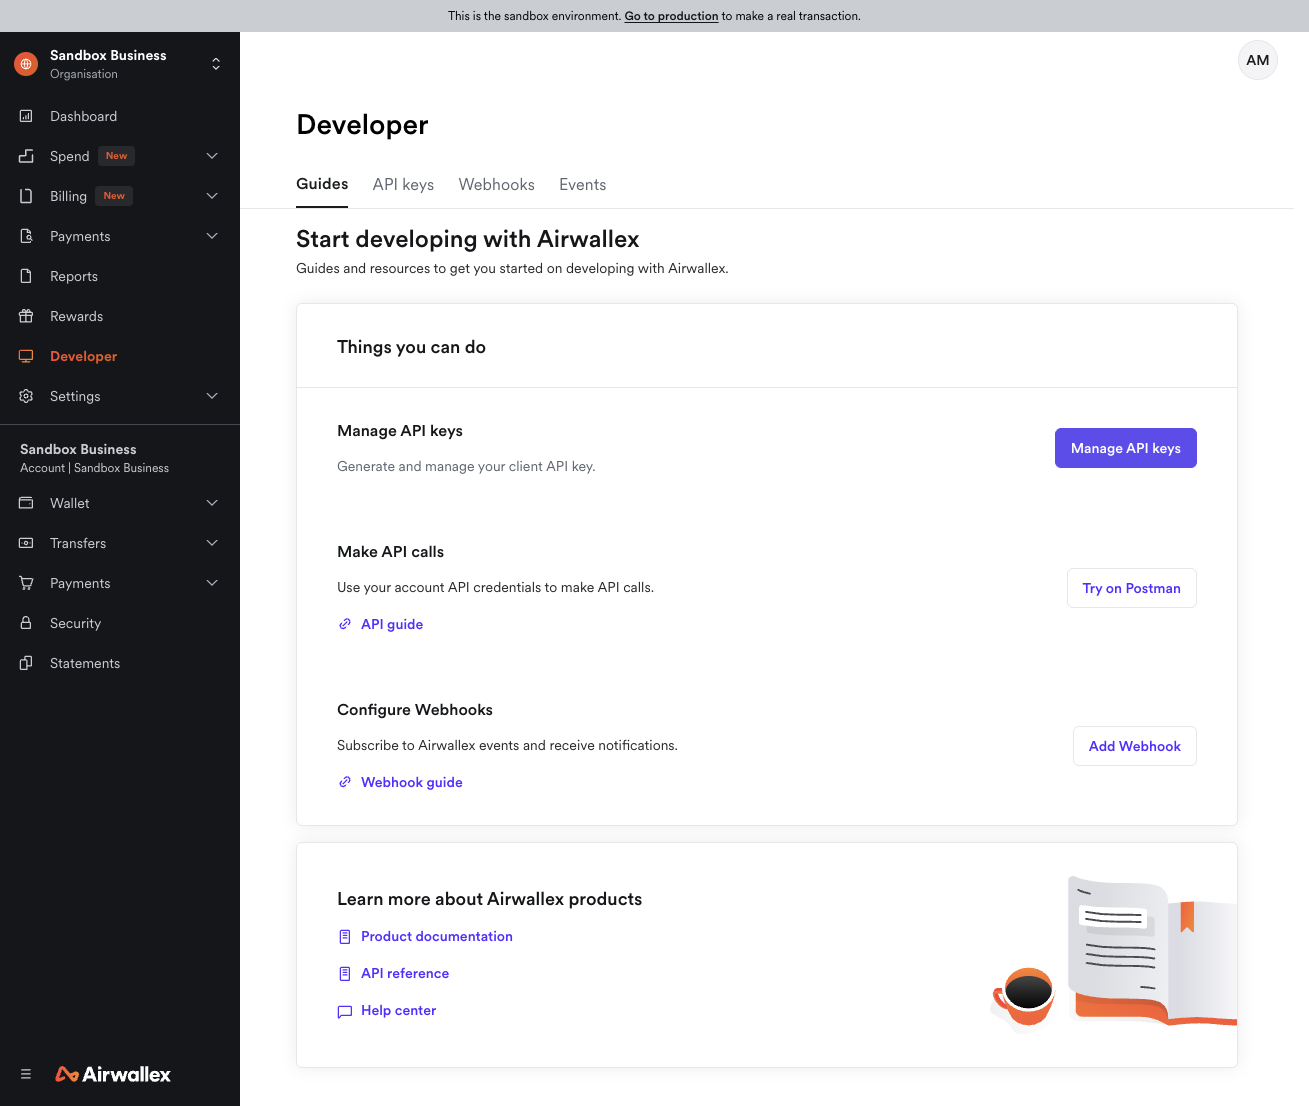Click the Transfers icon in sidebar
The height and width of the screenshot is (1106, 1309).
26,543
